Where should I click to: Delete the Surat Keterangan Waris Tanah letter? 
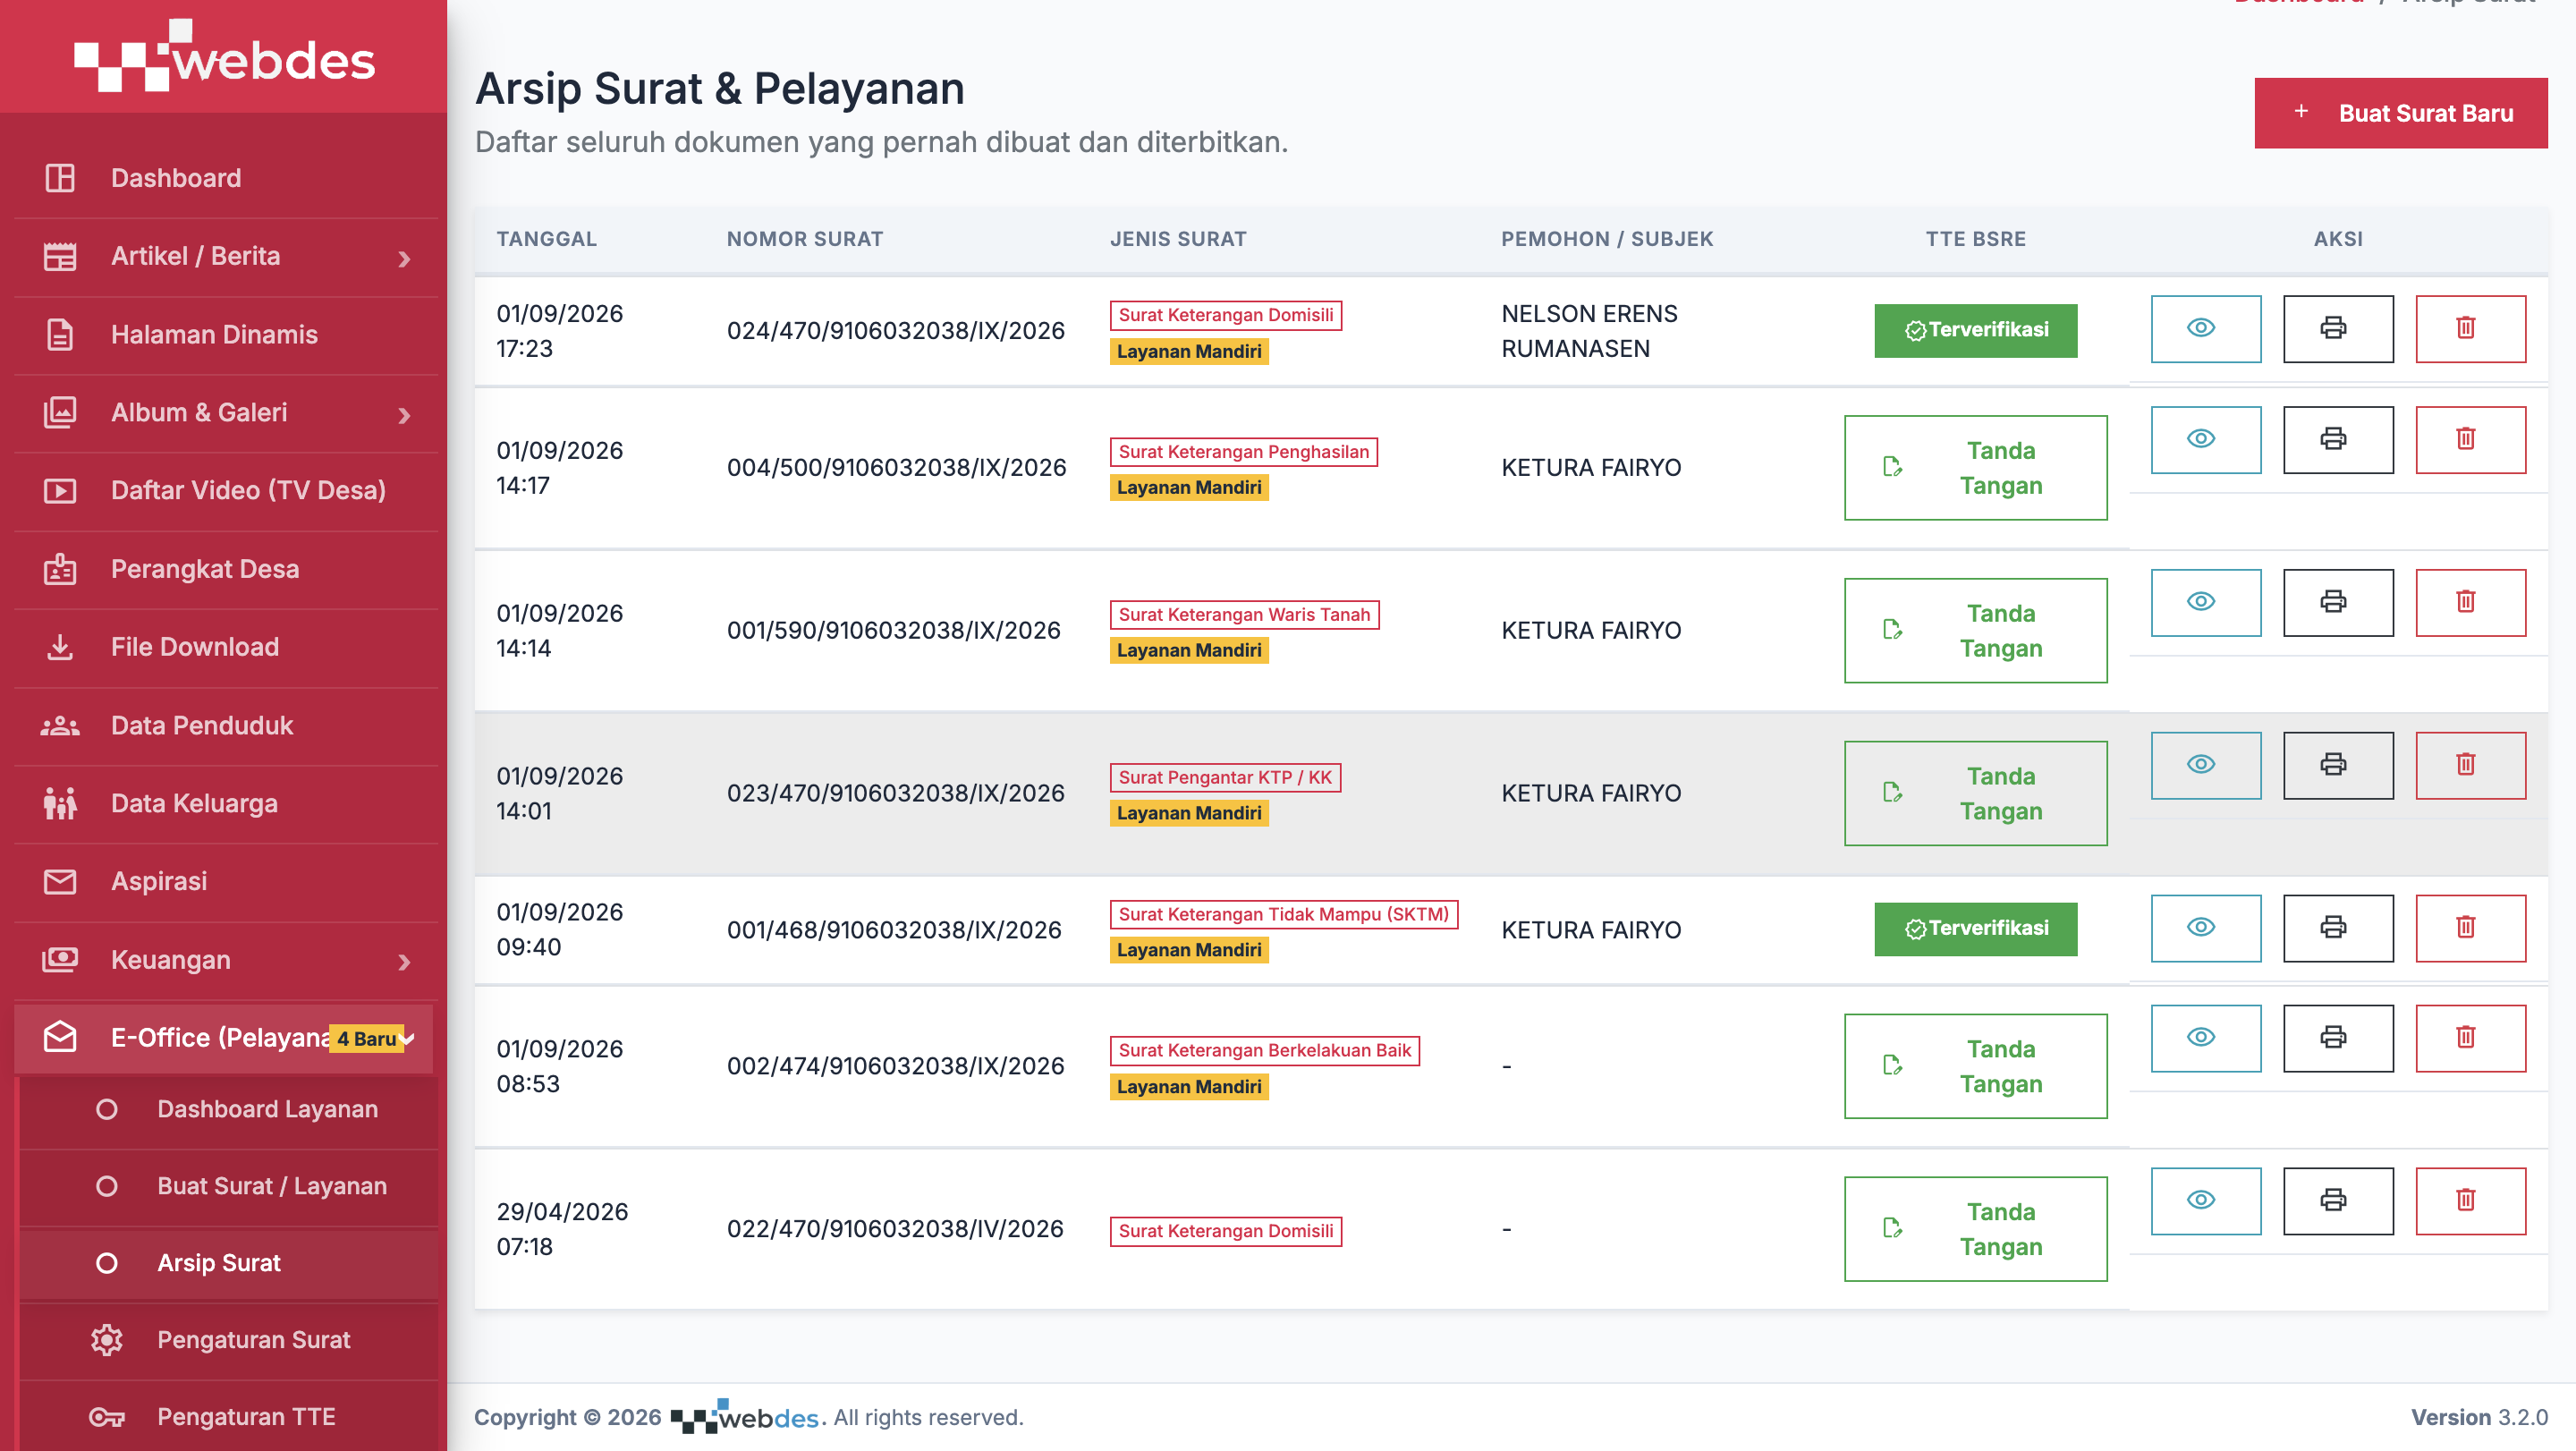(x=2470, y=602)
